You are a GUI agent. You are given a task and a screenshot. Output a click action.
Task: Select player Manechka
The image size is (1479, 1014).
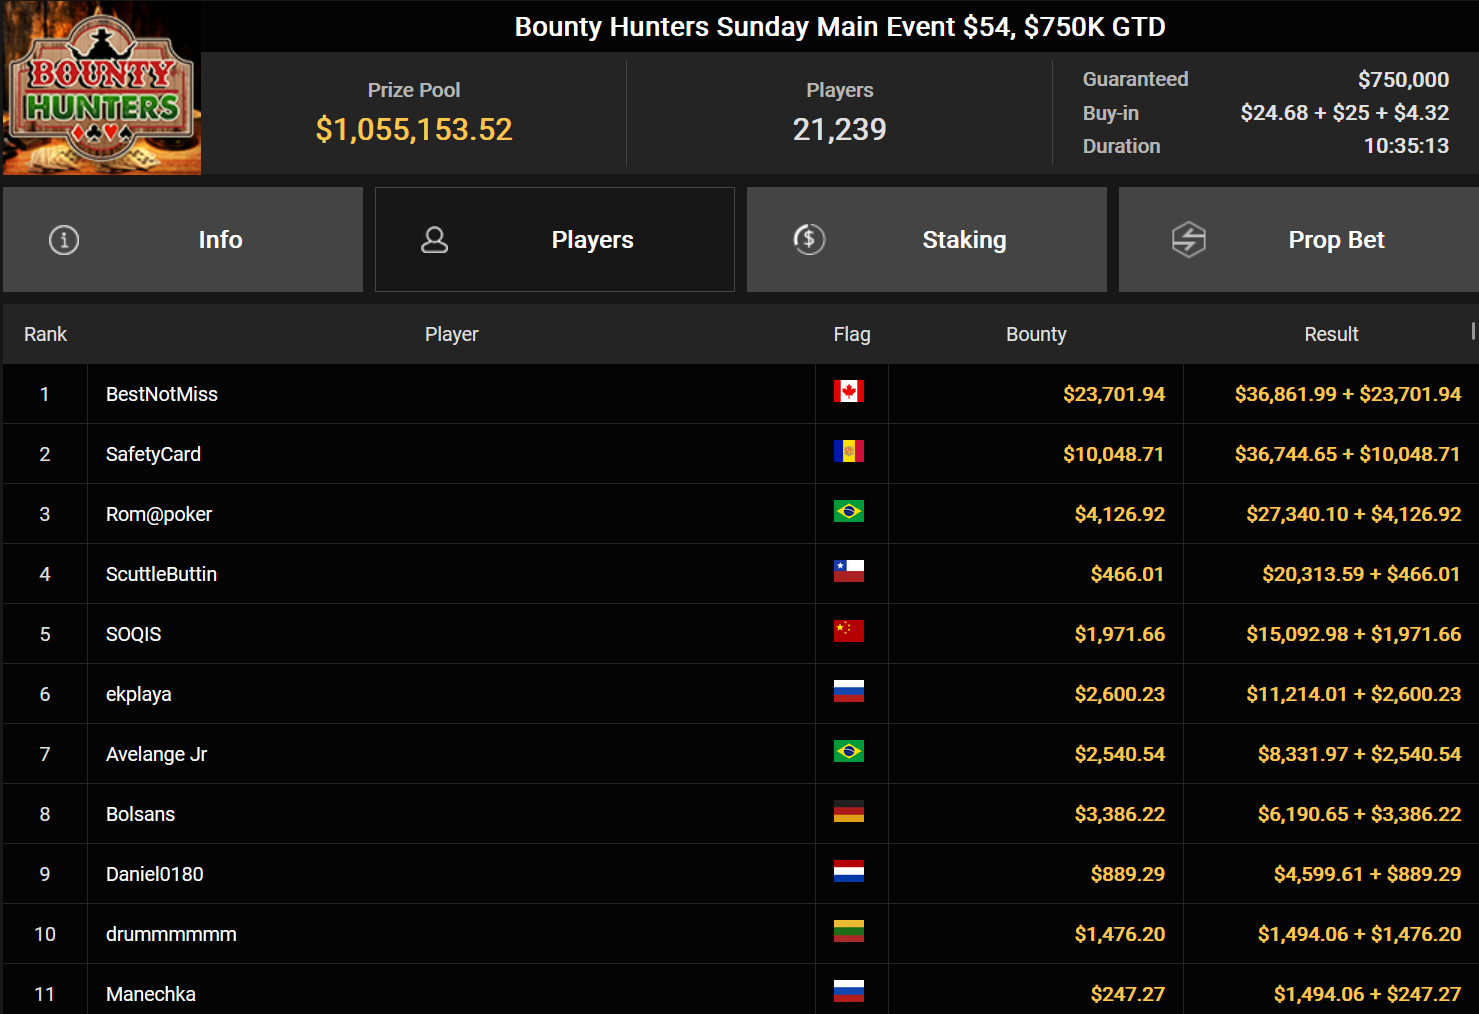click(x=150, y=994)
